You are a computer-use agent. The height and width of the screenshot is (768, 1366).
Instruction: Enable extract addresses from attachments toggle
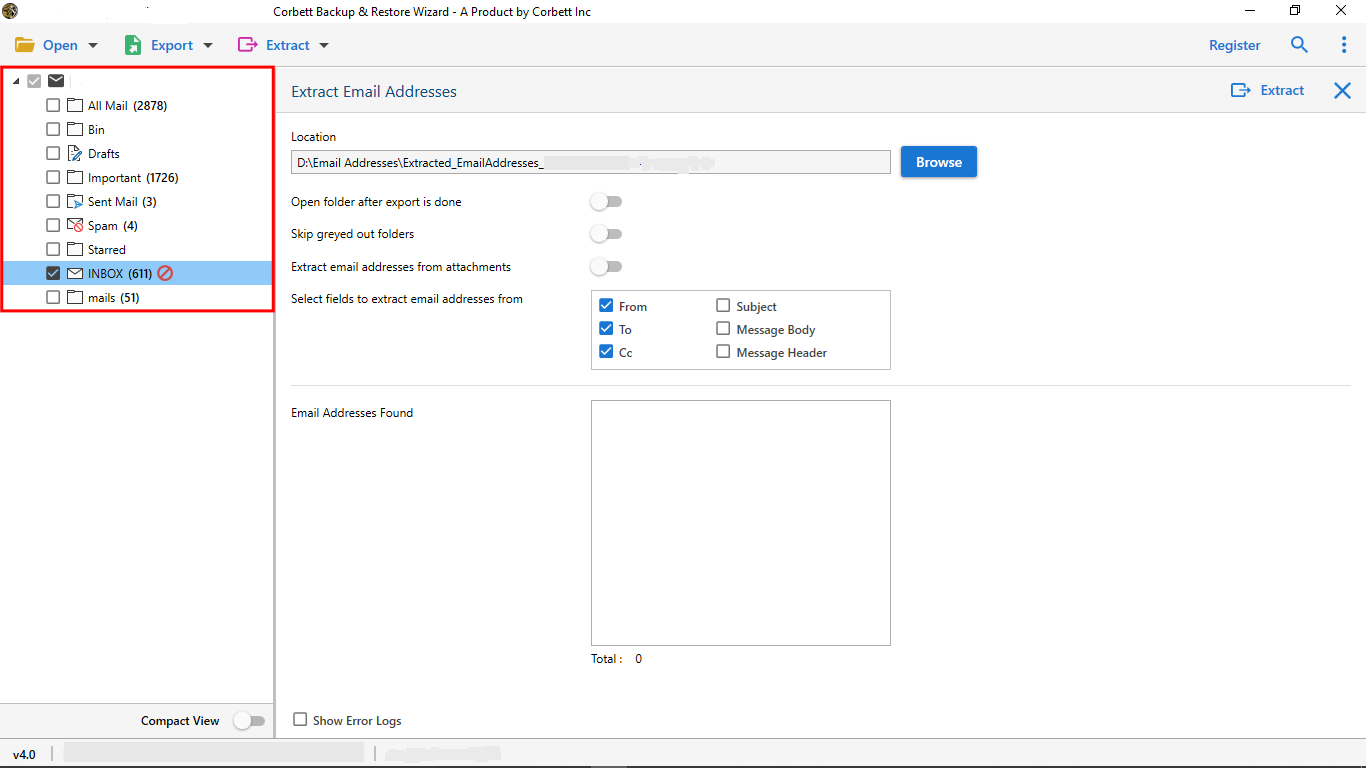(606, 267)
